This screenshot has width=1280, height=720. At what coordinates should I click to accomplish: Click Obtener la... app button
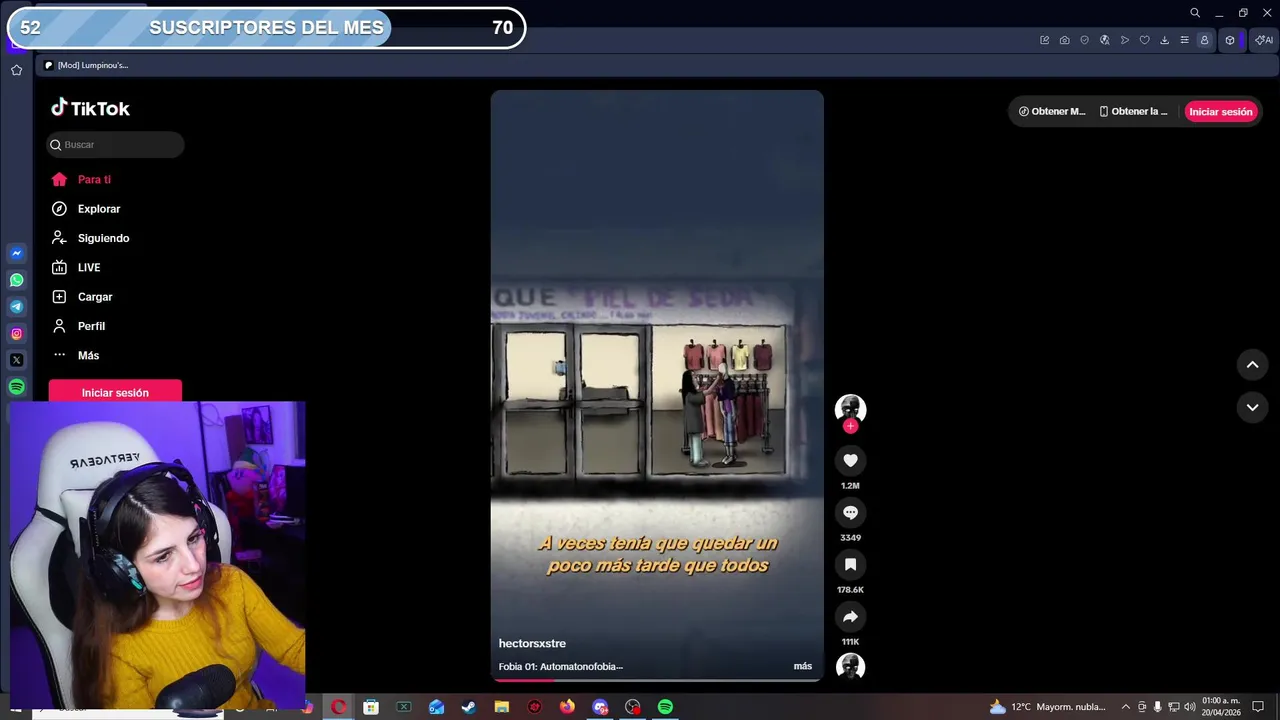tap(1133, 112)
